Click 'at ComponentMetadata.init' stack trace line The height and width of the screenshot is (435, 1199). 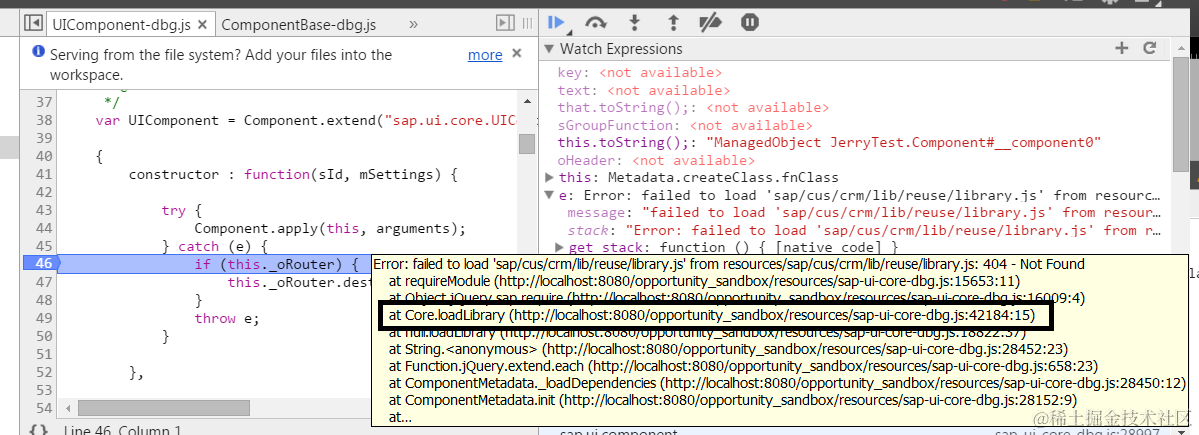732,400
